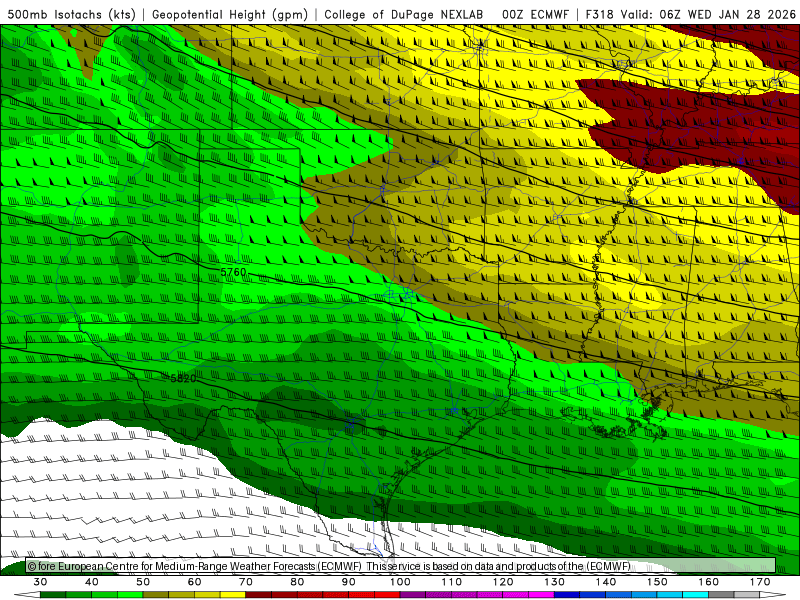The width and height of the screenshot is (800, 600).
Task: Click the 150 knot legend label
Action: pos(658,582)
